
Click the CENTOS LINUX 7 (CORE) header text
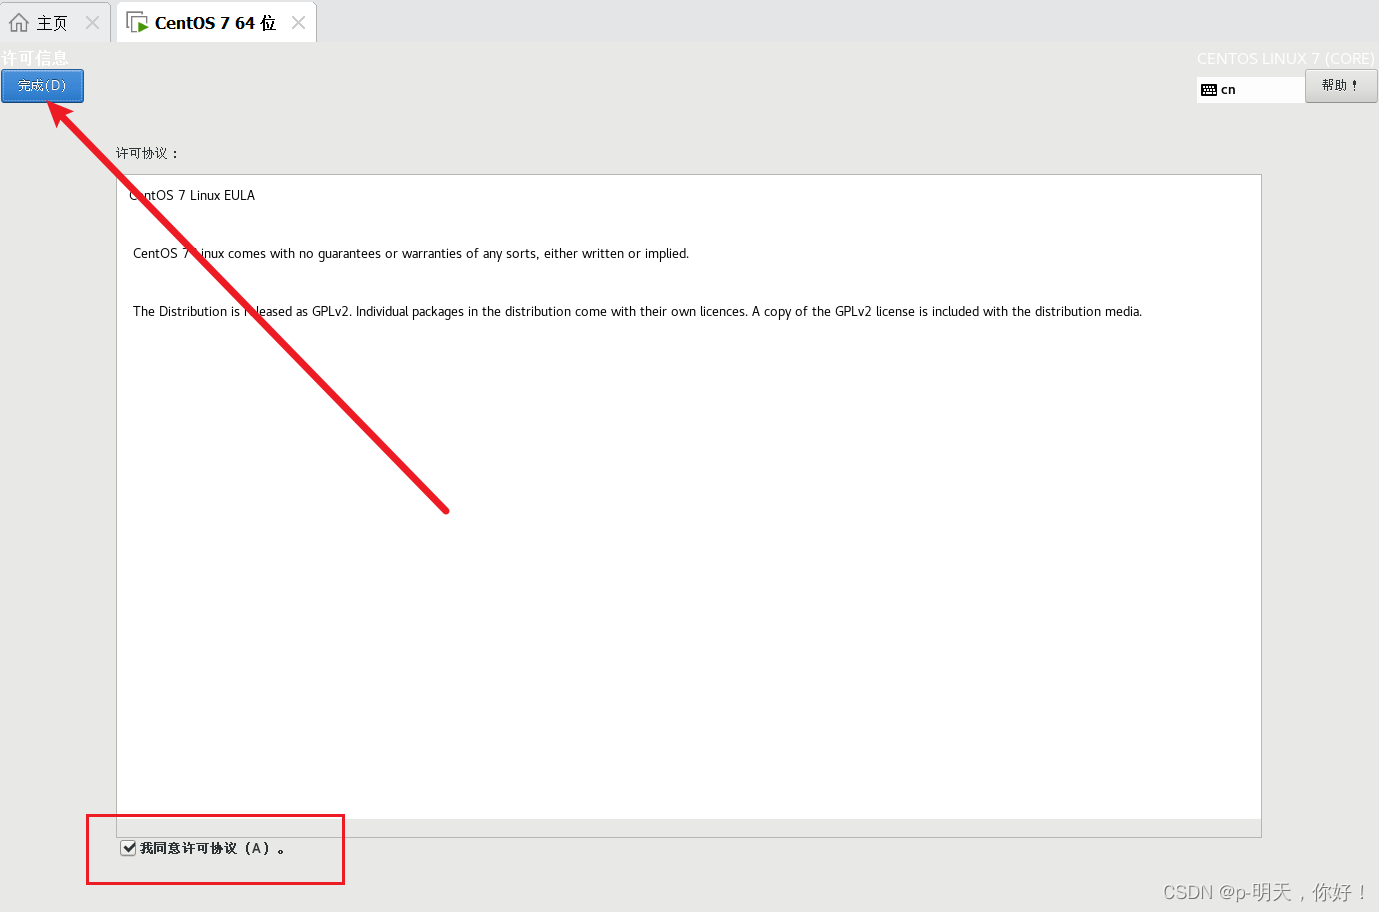click(x=1286, y=59)
